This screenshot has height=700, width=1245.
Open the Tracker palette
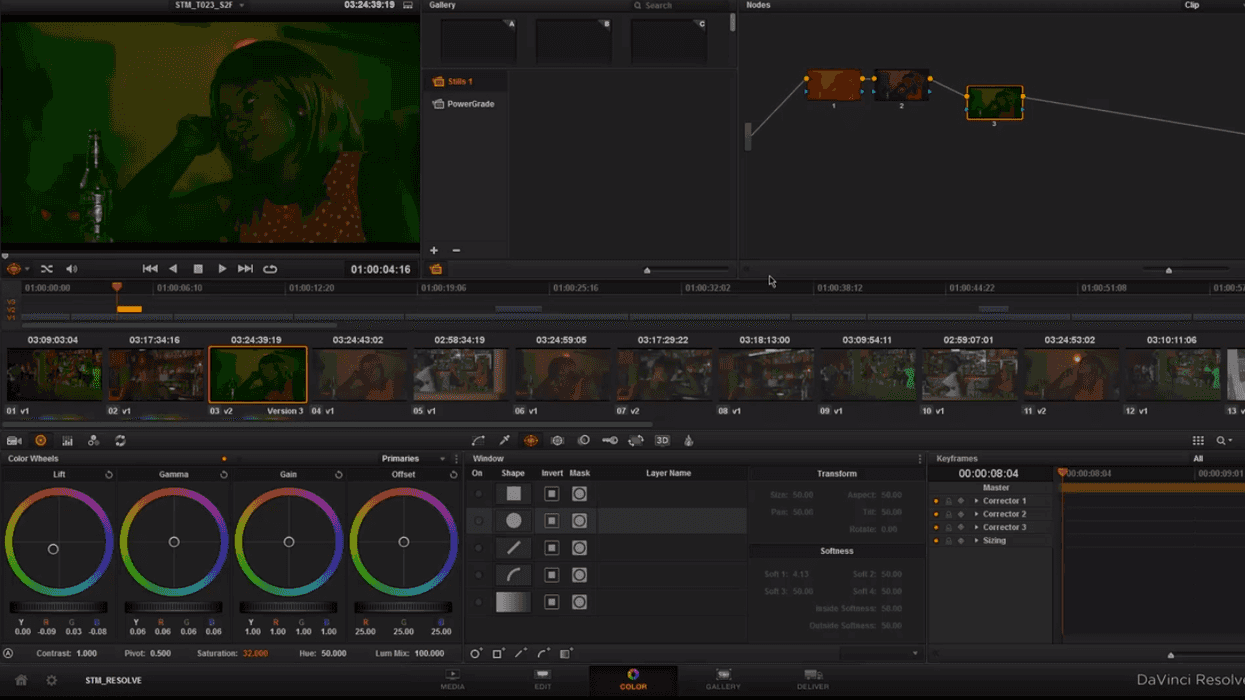[x=557, y=440]
